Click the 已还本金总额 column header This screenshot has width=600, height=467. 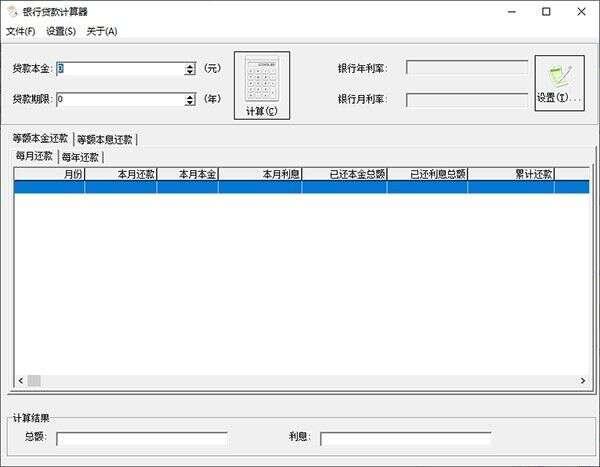pyautogui.click(x=345, y=174)
